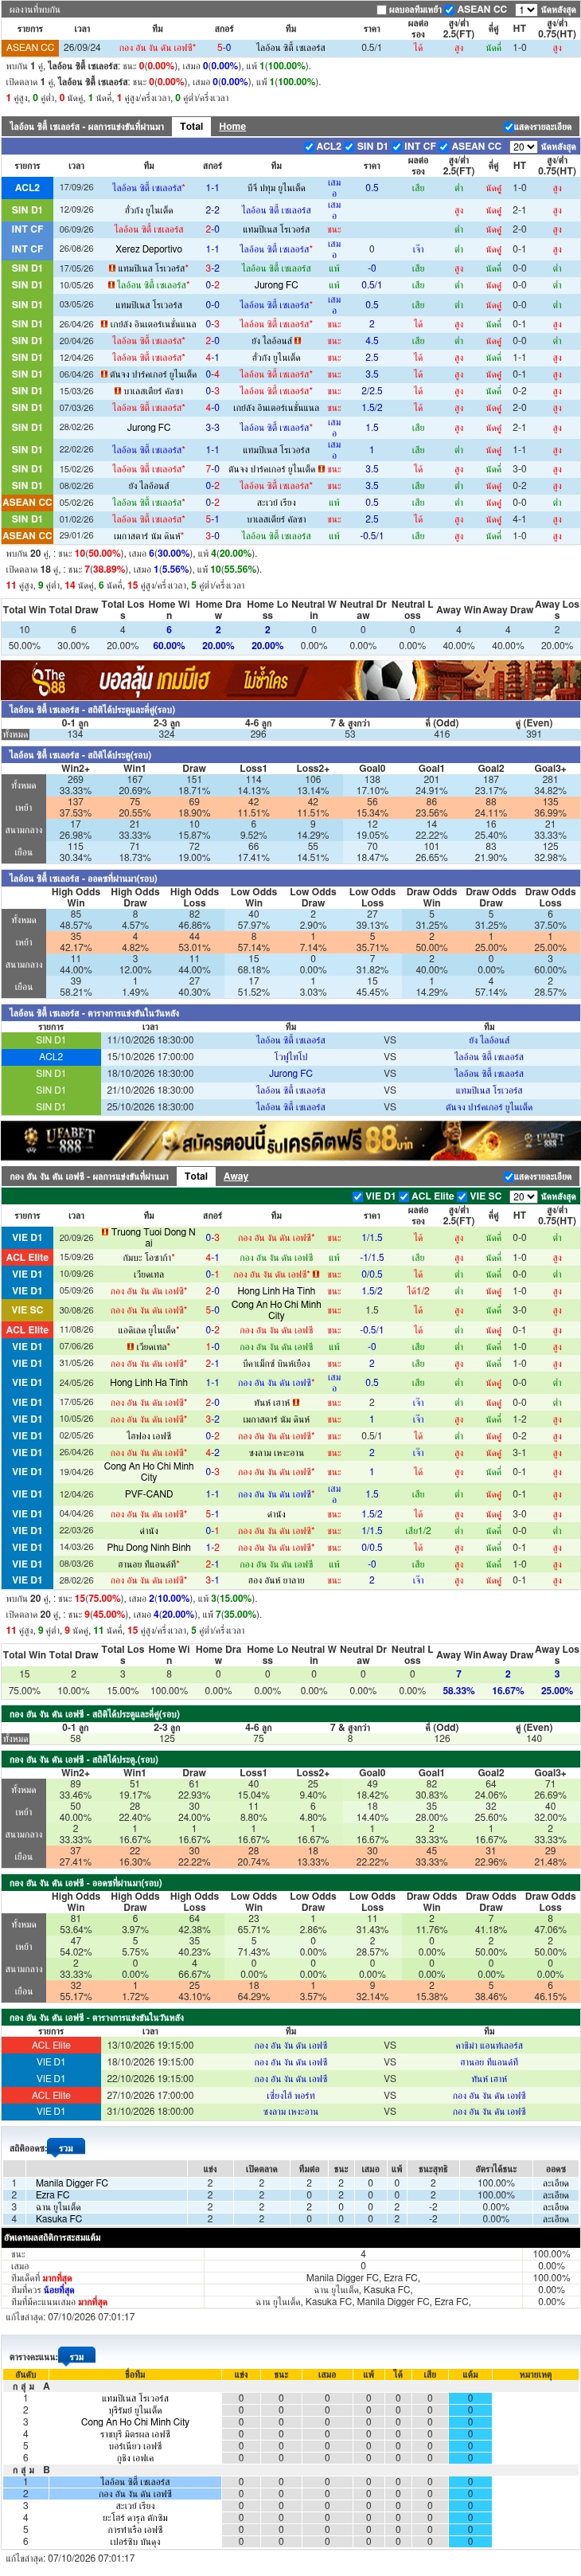Viewport: 581px width, 2576px height.
Task: Toggle the same home/away checkbox at top
Action: (x=381, y=10)
